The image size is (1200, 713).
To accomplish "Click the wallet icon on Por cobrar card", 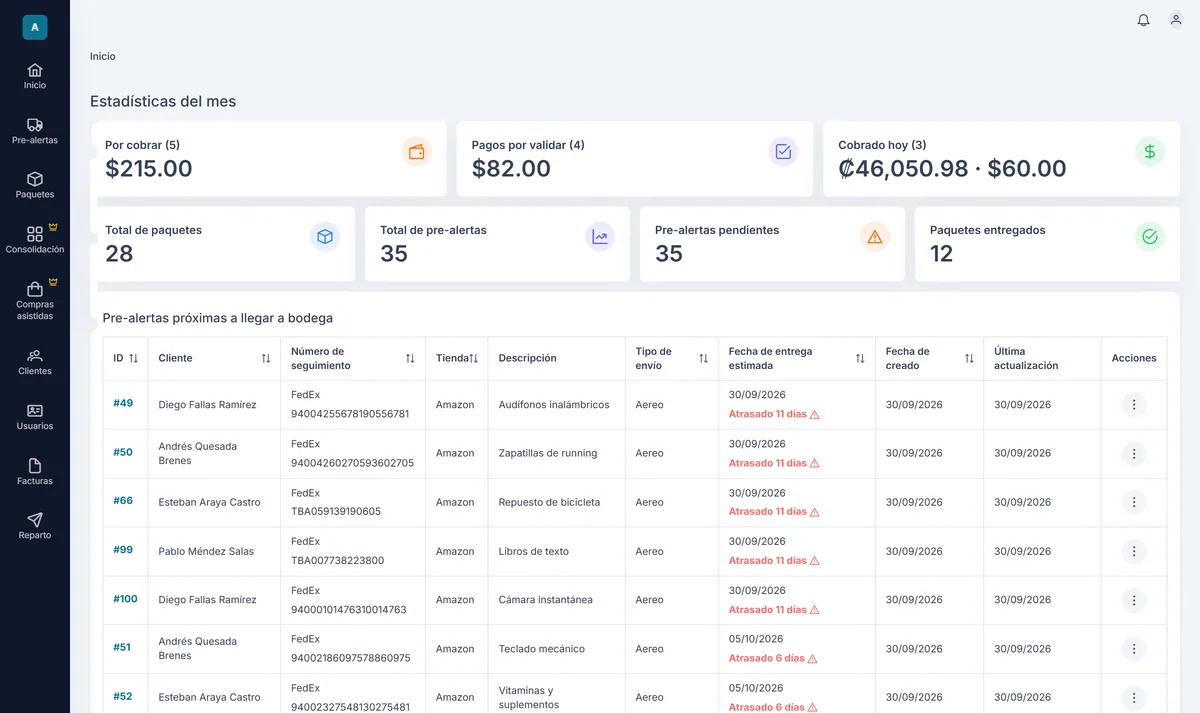I will click(417, 152).
